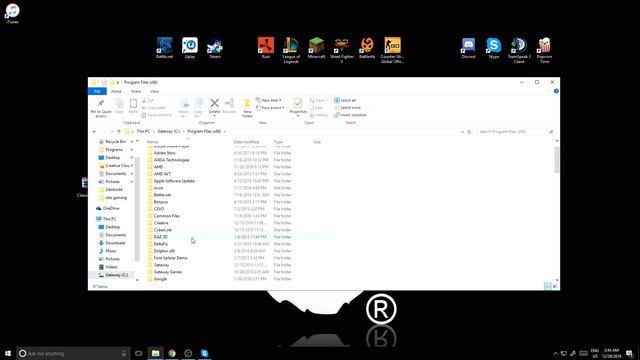Image resolution: width=640 pixels, height=360 pixels.
Task: Click Paste shortcut in ribbon
Action: pyautogui.click(x=157, y=115)
